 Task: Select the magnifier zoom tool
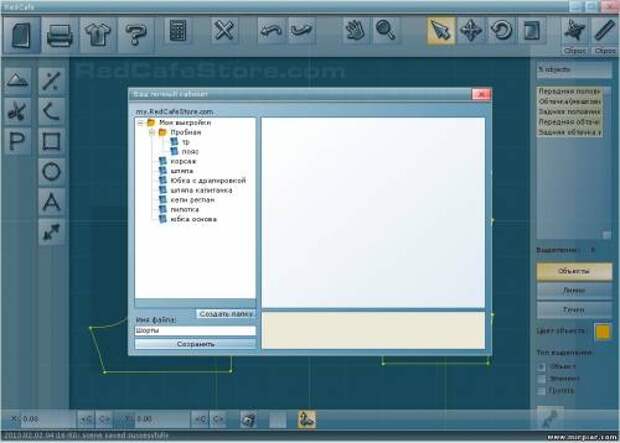click(386, 30)
